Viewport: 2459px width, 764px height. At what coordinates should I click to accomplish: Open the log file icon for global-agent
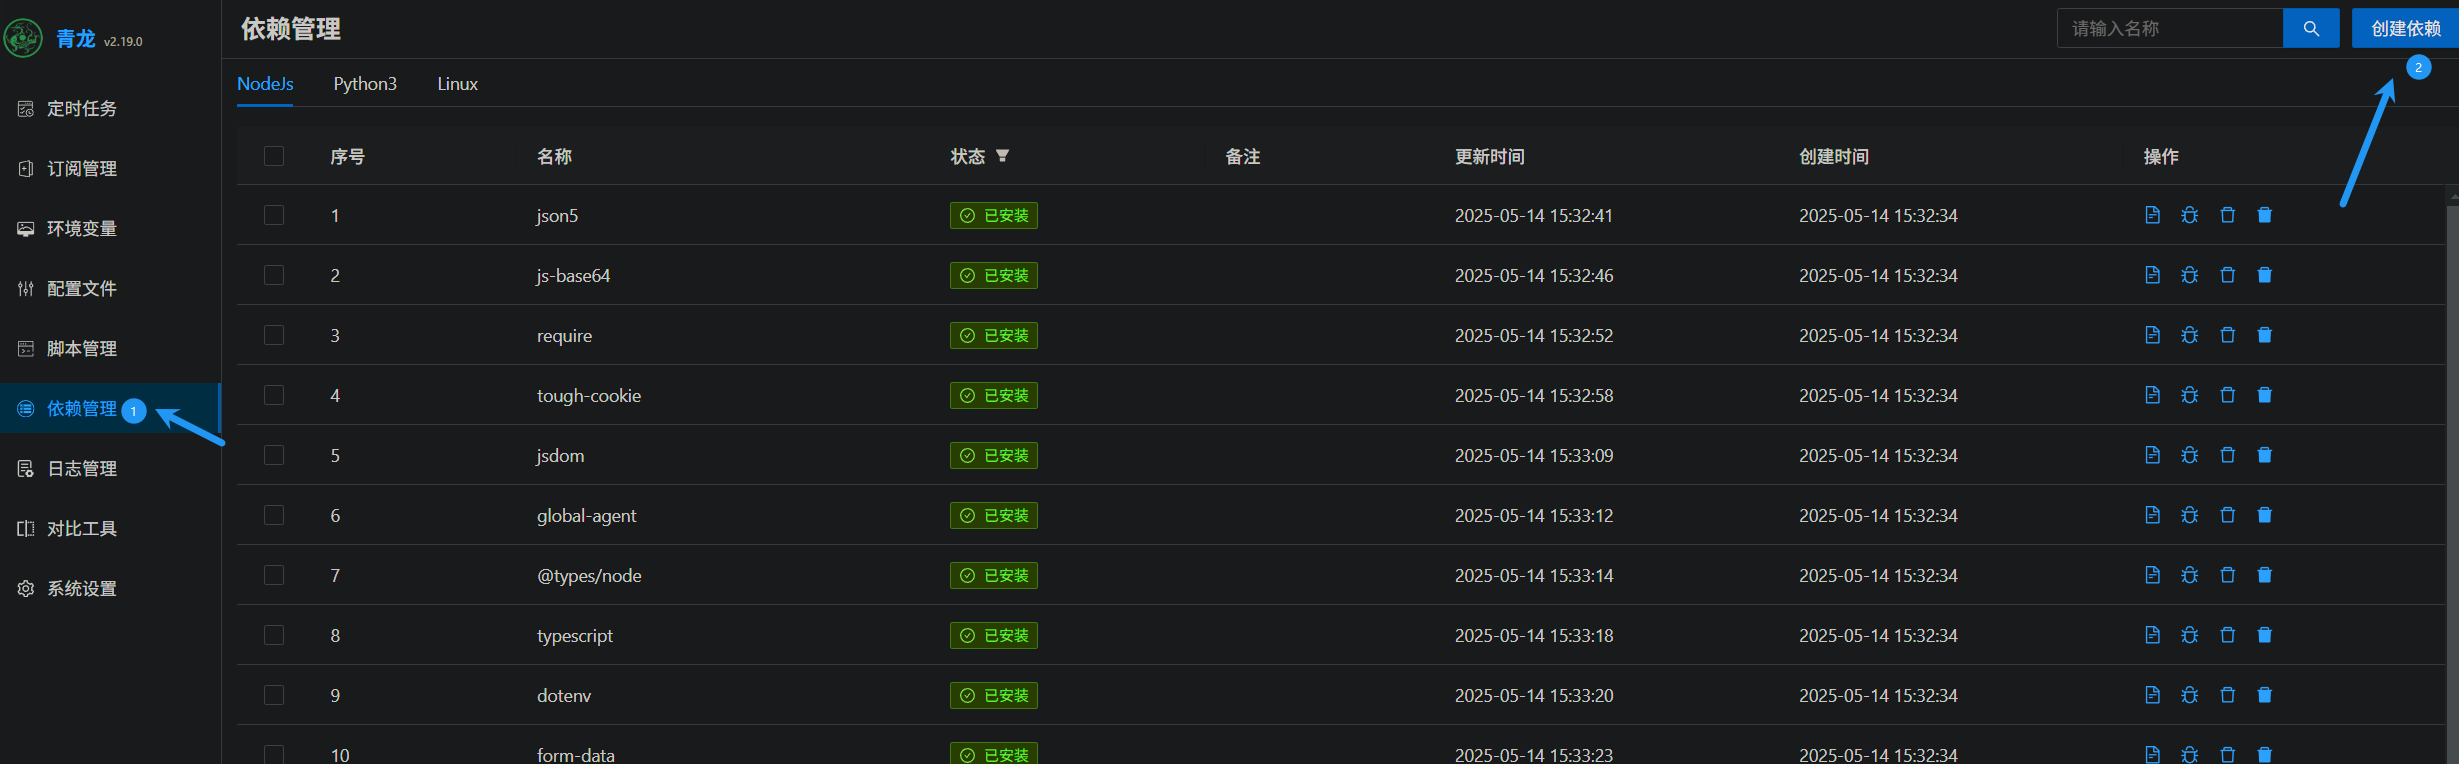(2152, 515)
